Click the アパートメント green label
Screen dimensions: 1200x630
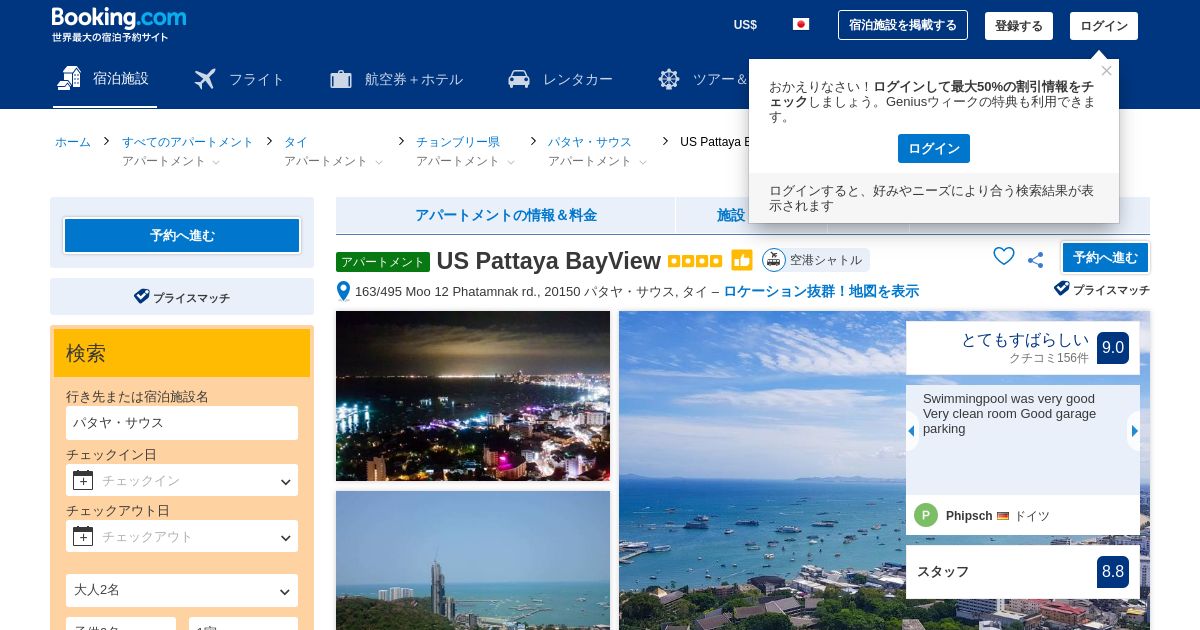[x=383, y=262]
